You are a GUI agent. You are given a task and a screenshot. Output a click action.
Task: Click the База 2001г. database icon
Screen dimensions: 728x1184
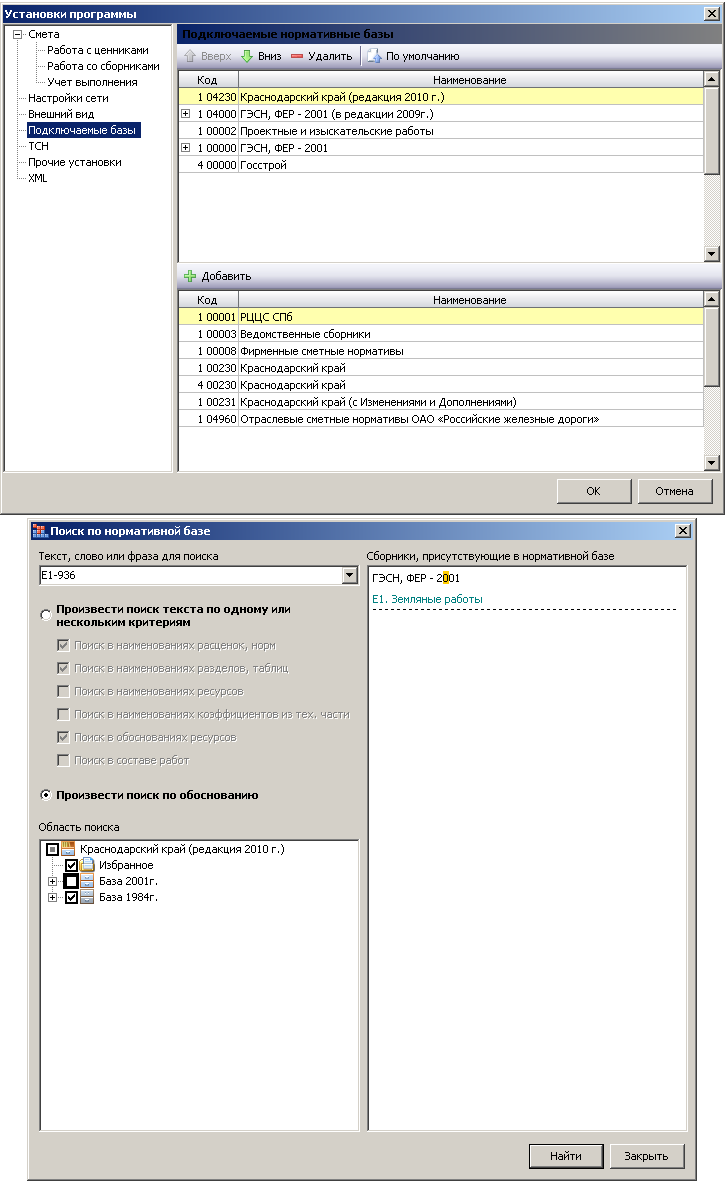coord(88,881)
